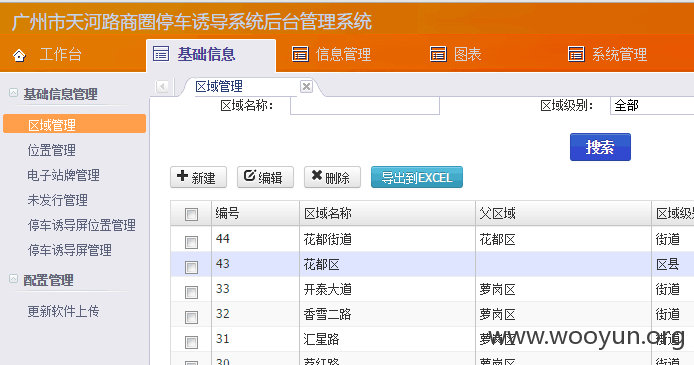Click the 花都区 name cell in row 43
This screenshot has height=365, width=694.
(x=388, y=265)
